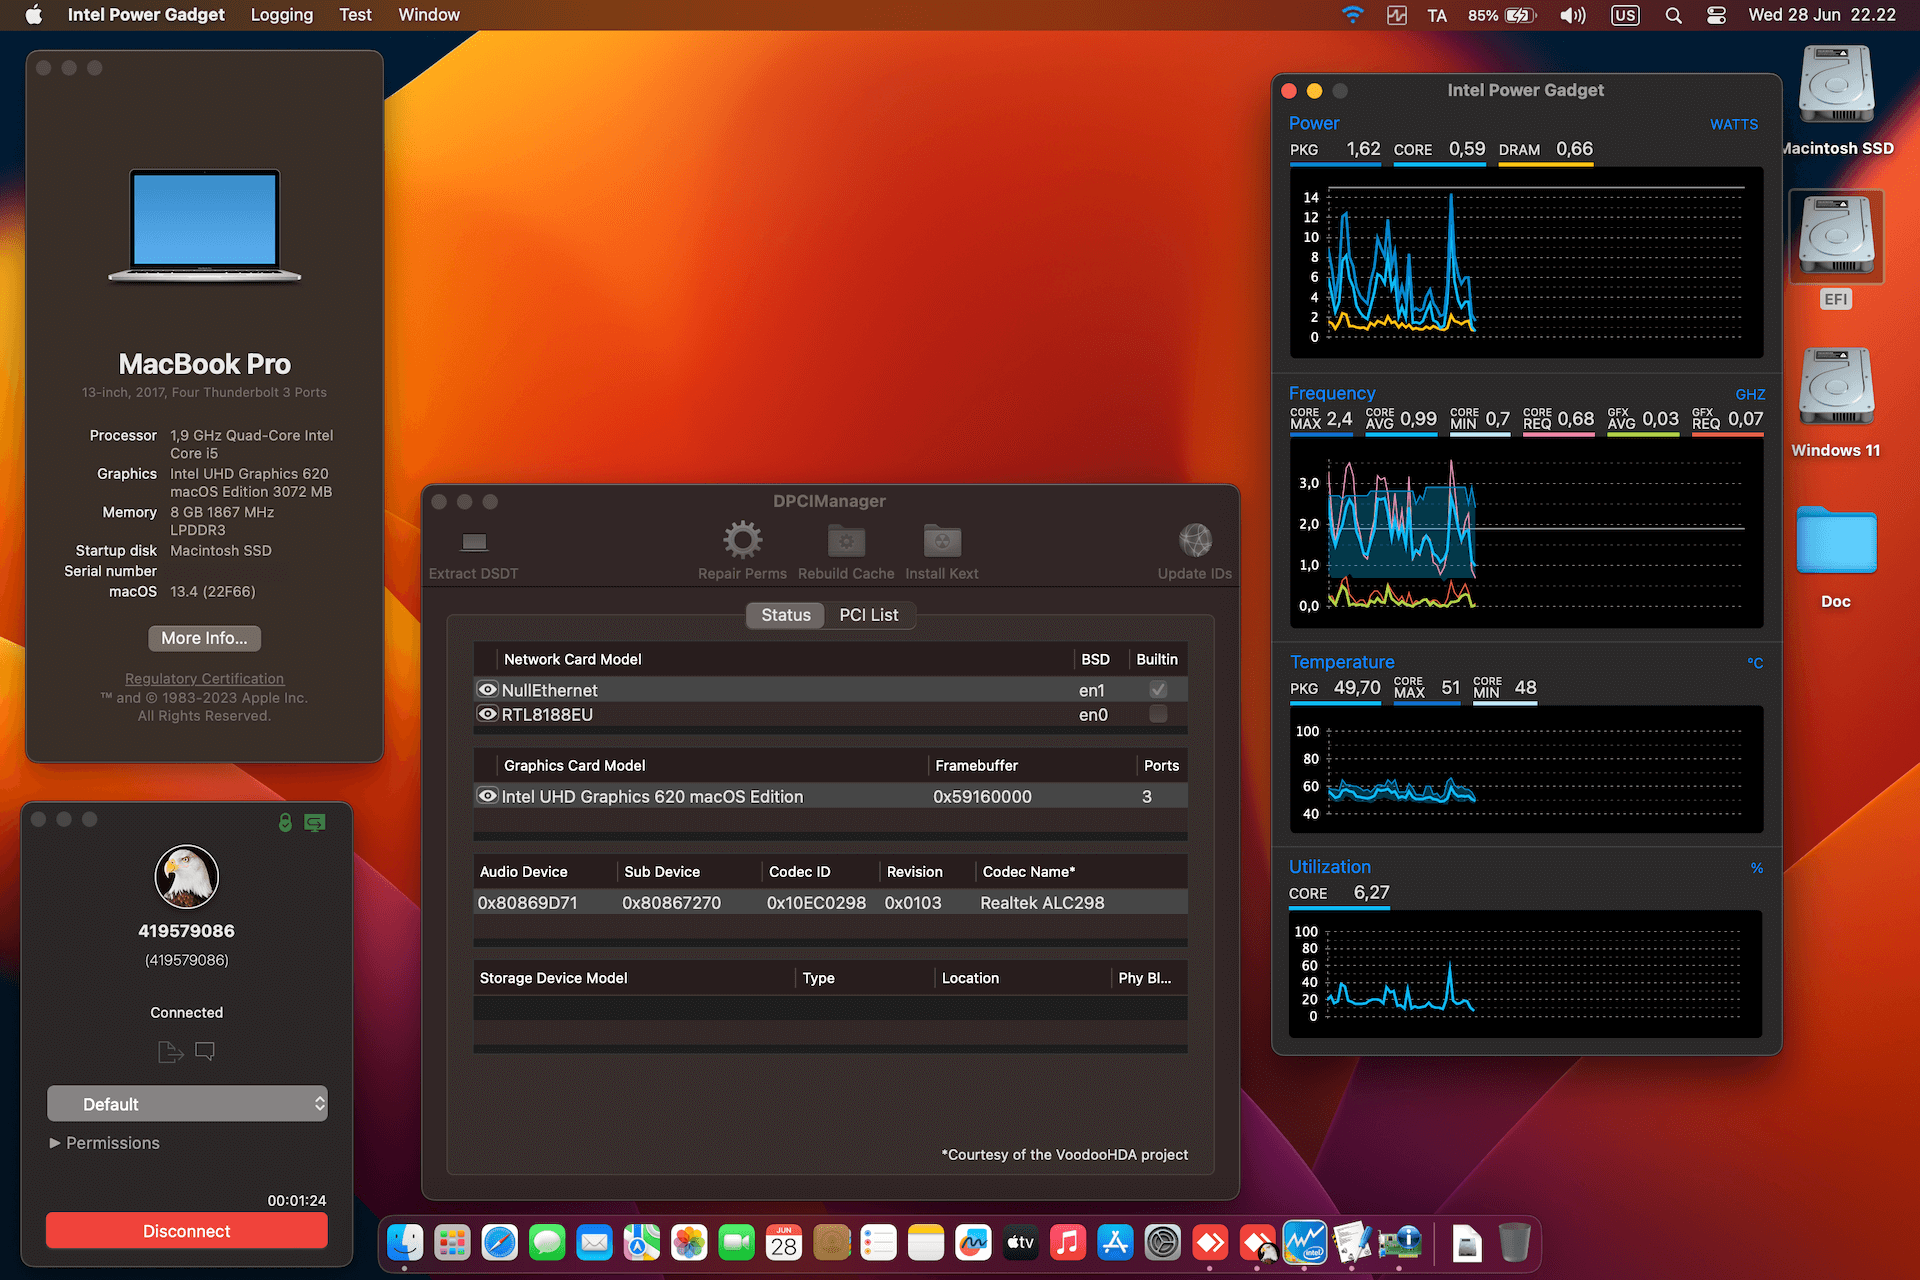Open the Regulatory Certification link
The height and width of the screenshot is (1280, 1920).
pyautogui.click(x=204, y=678)
